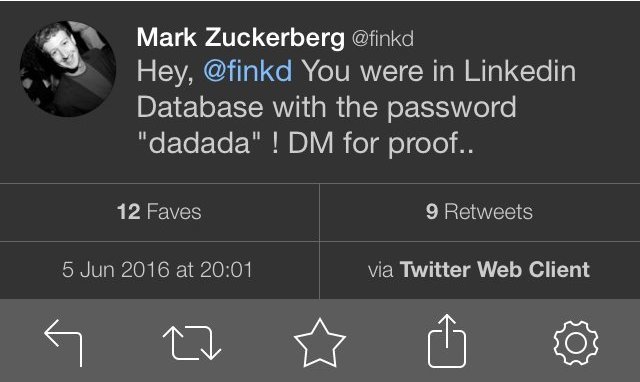Open the share sheet icon
The image size is (640, 382).
tap(447, 341)
